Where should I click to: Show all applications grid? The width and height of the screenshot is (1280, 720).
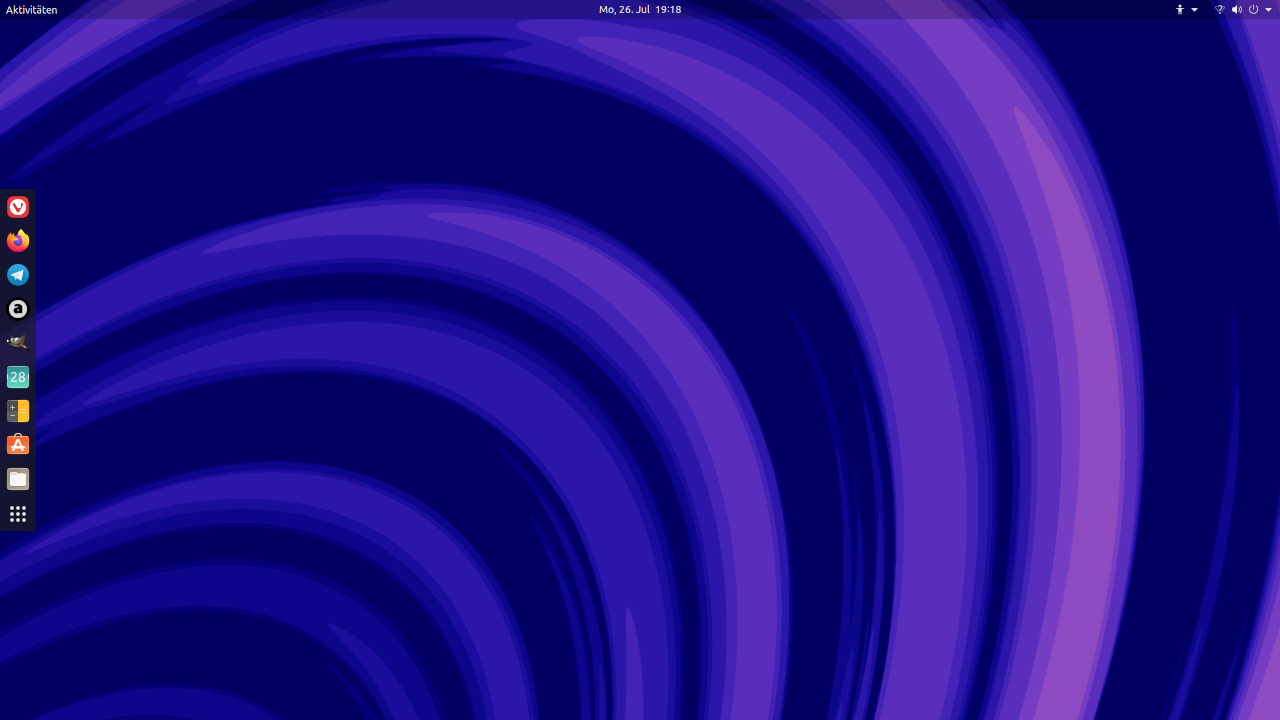[18, 514]
